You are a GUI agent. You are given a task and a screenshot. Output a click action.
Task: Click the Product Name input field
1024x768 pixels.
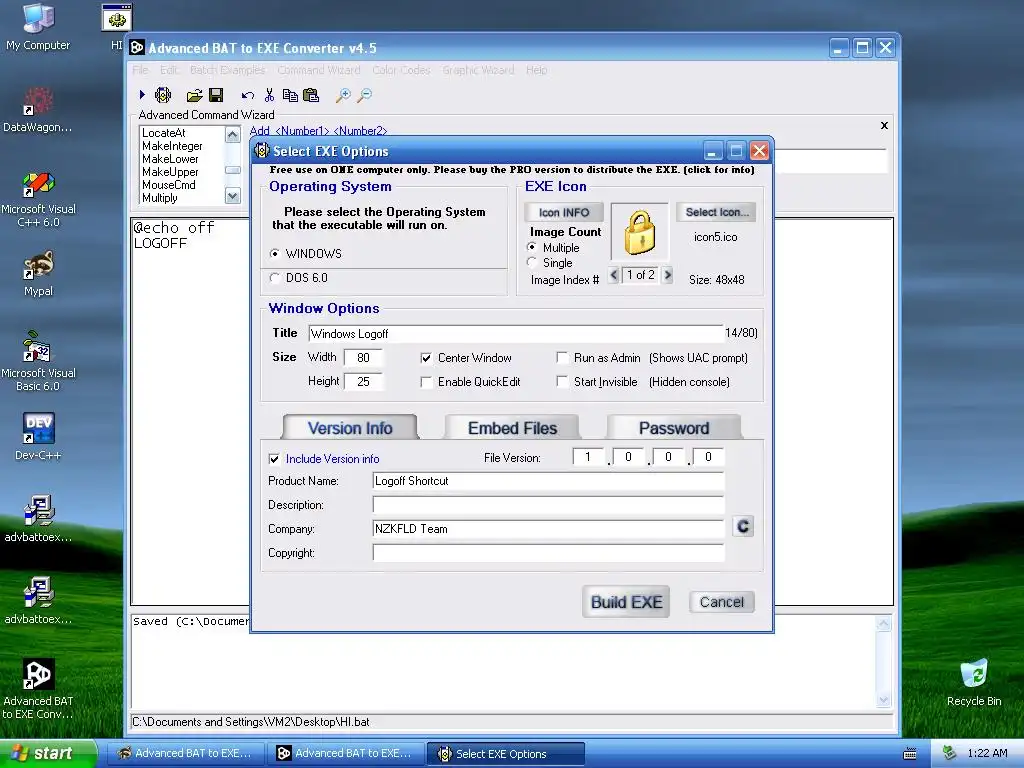(x=548, y=481)
